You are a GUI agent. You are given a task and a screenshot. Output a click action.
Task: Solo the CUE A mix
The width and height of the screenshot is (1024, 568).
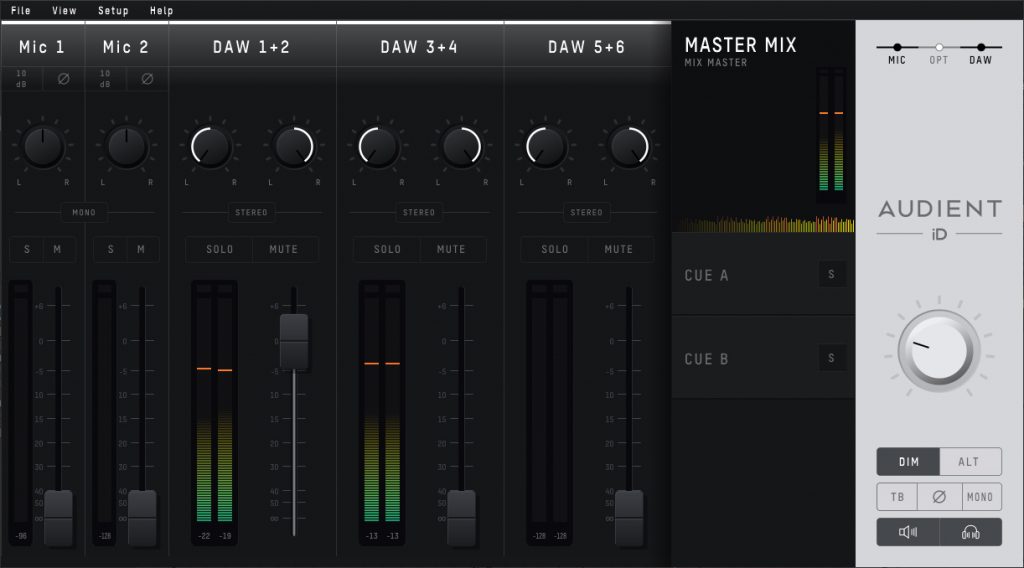831,274
